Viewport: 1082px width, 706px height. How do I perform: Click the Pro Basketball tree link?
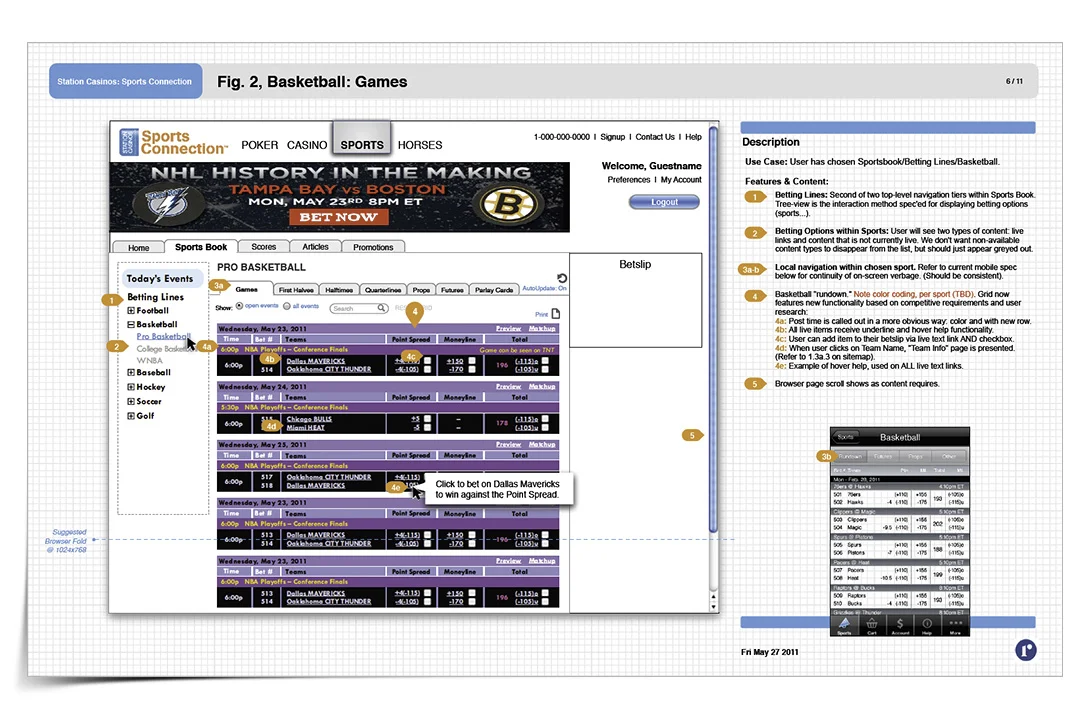tap(163, 336)
